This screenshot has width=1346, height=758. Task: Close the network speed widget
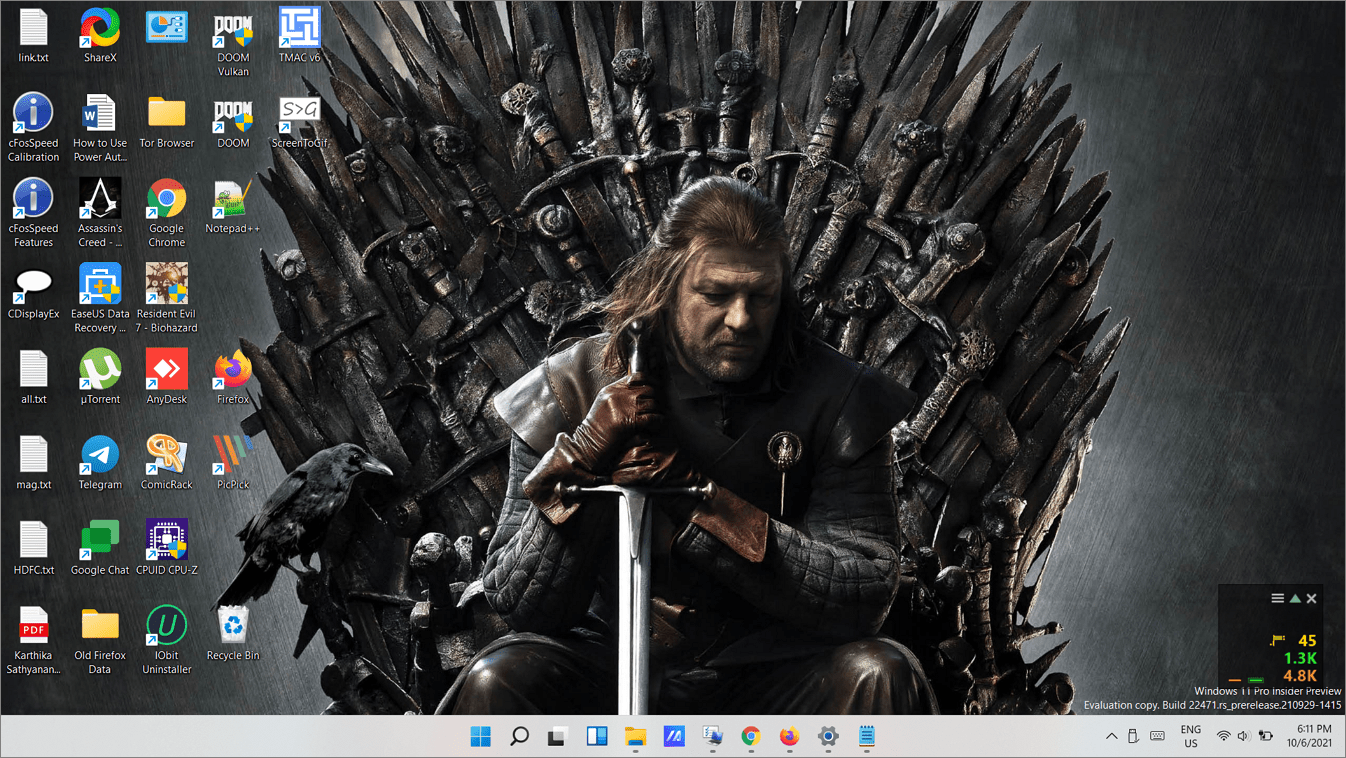[x=1312, y=598]
